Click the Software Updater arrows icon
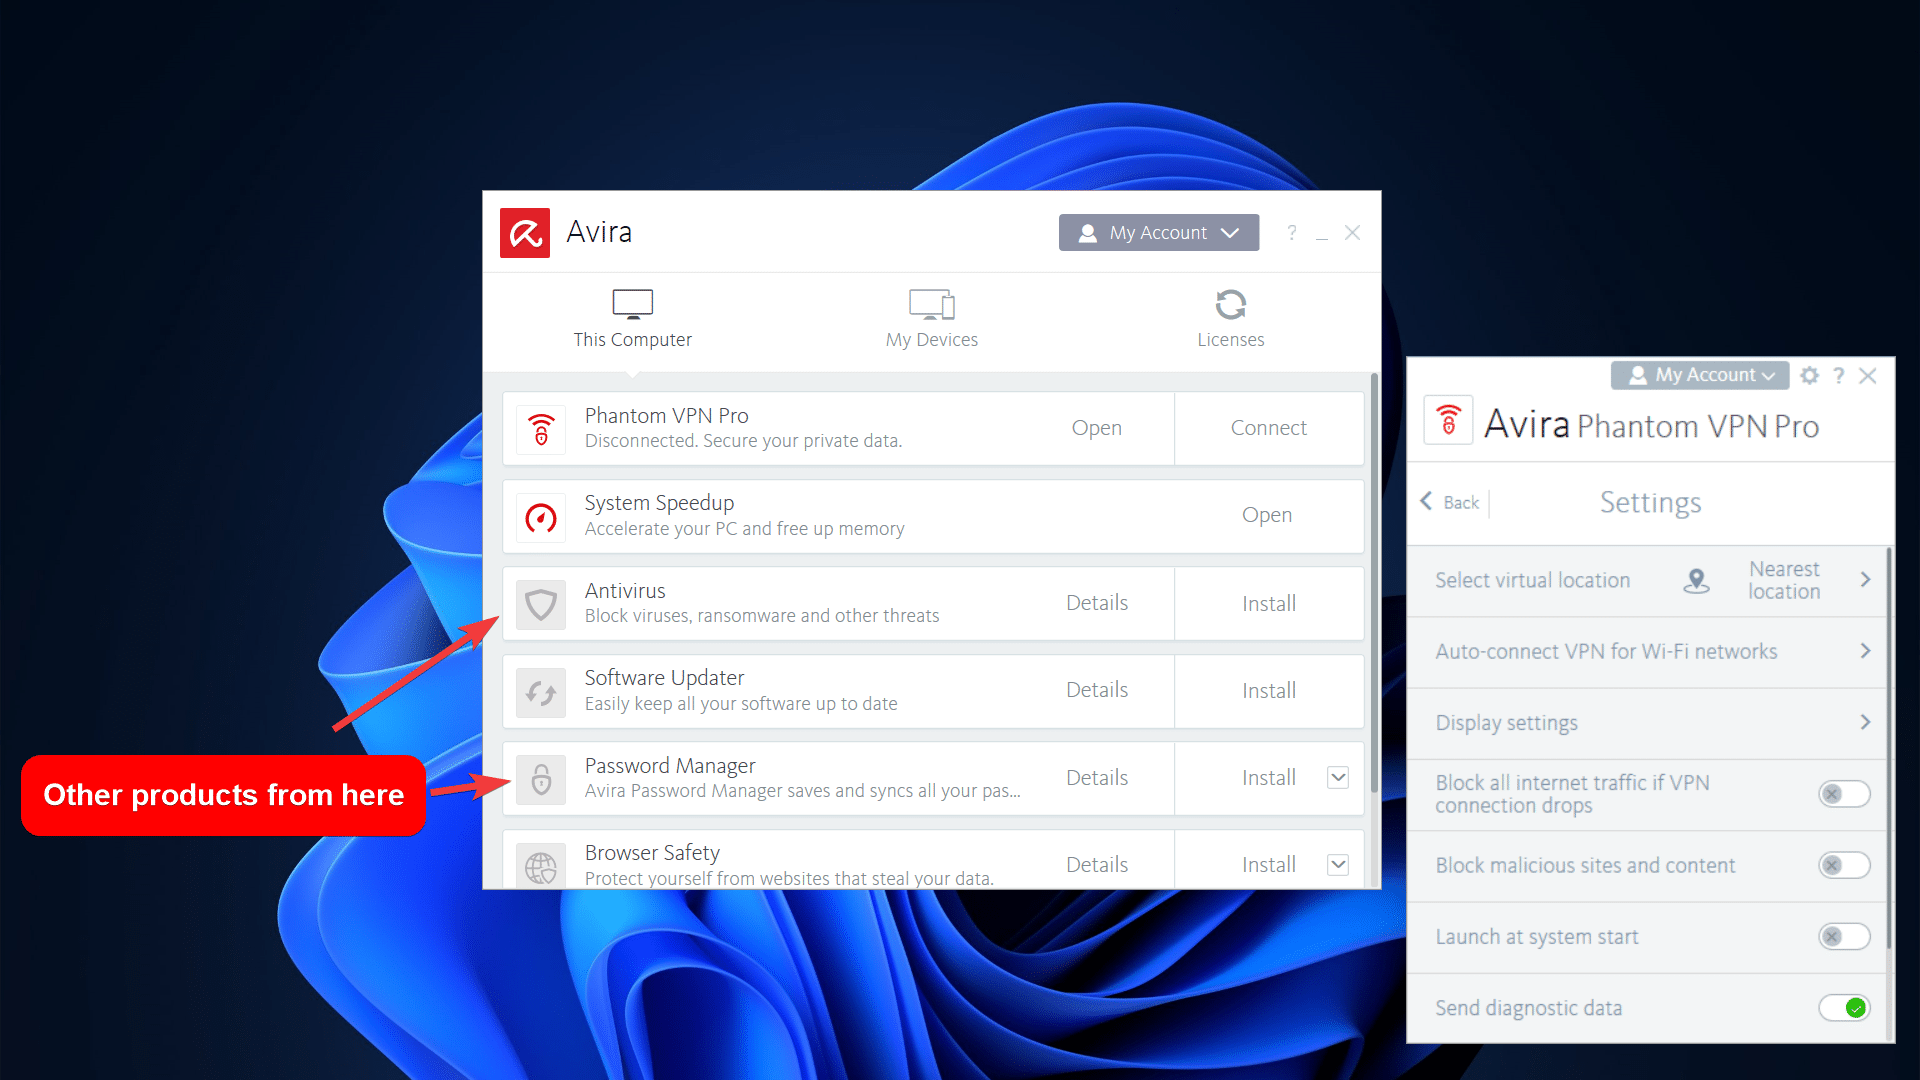1920x1080 pixels. coord(541,692)
